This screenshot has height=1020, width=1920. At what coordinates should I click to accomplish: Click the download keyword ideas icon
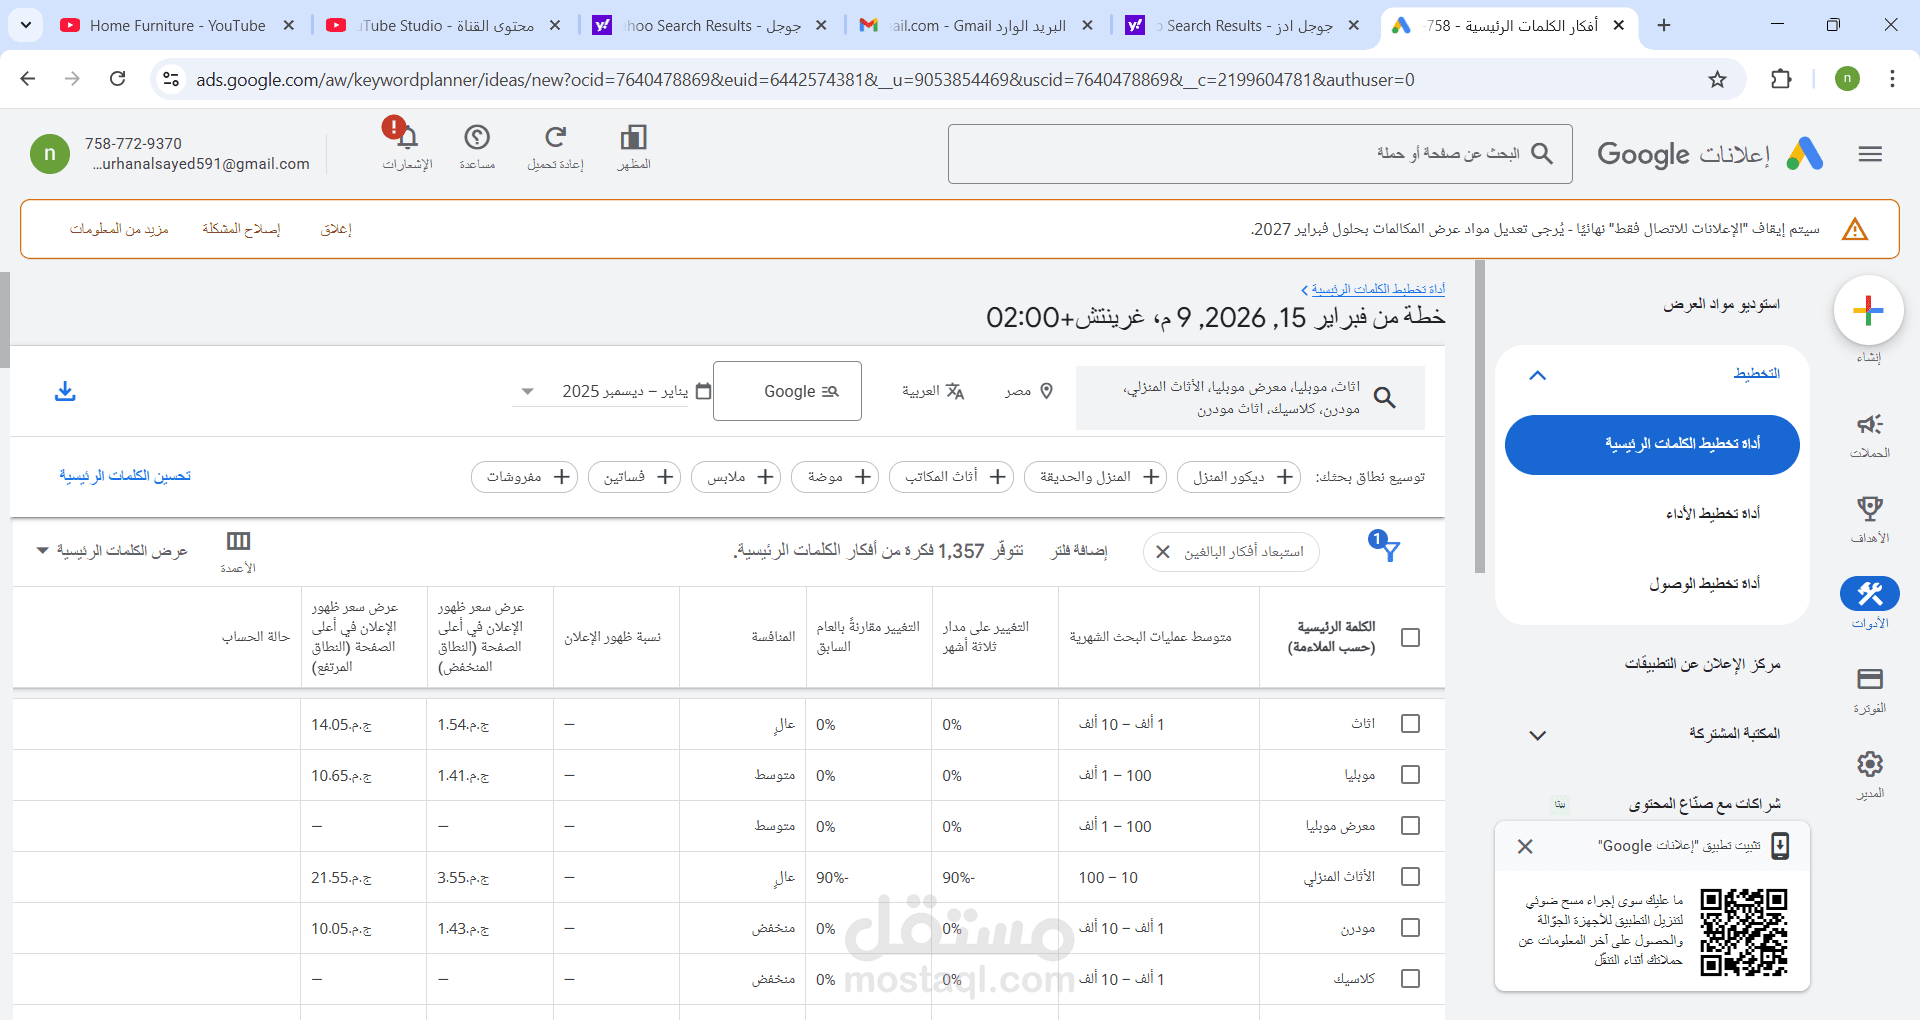coord(65,391)
